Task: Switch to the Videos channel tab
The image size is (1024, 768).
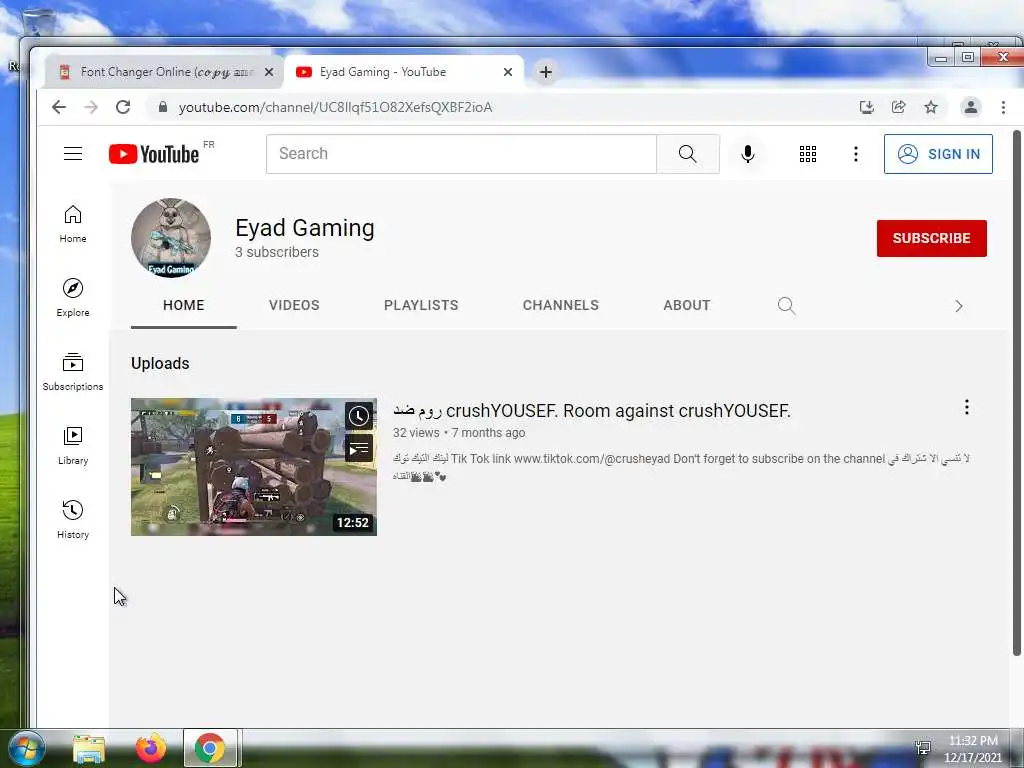Action: click(295, 306)
